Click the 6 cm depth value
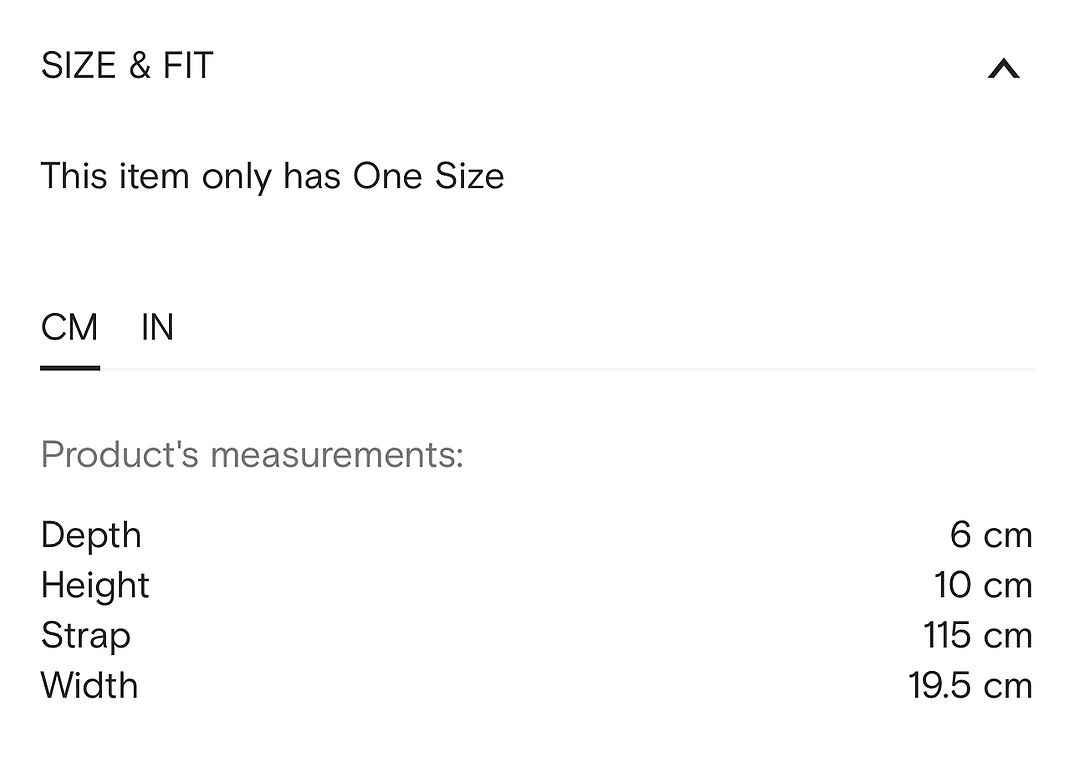 tap(991, 535)
